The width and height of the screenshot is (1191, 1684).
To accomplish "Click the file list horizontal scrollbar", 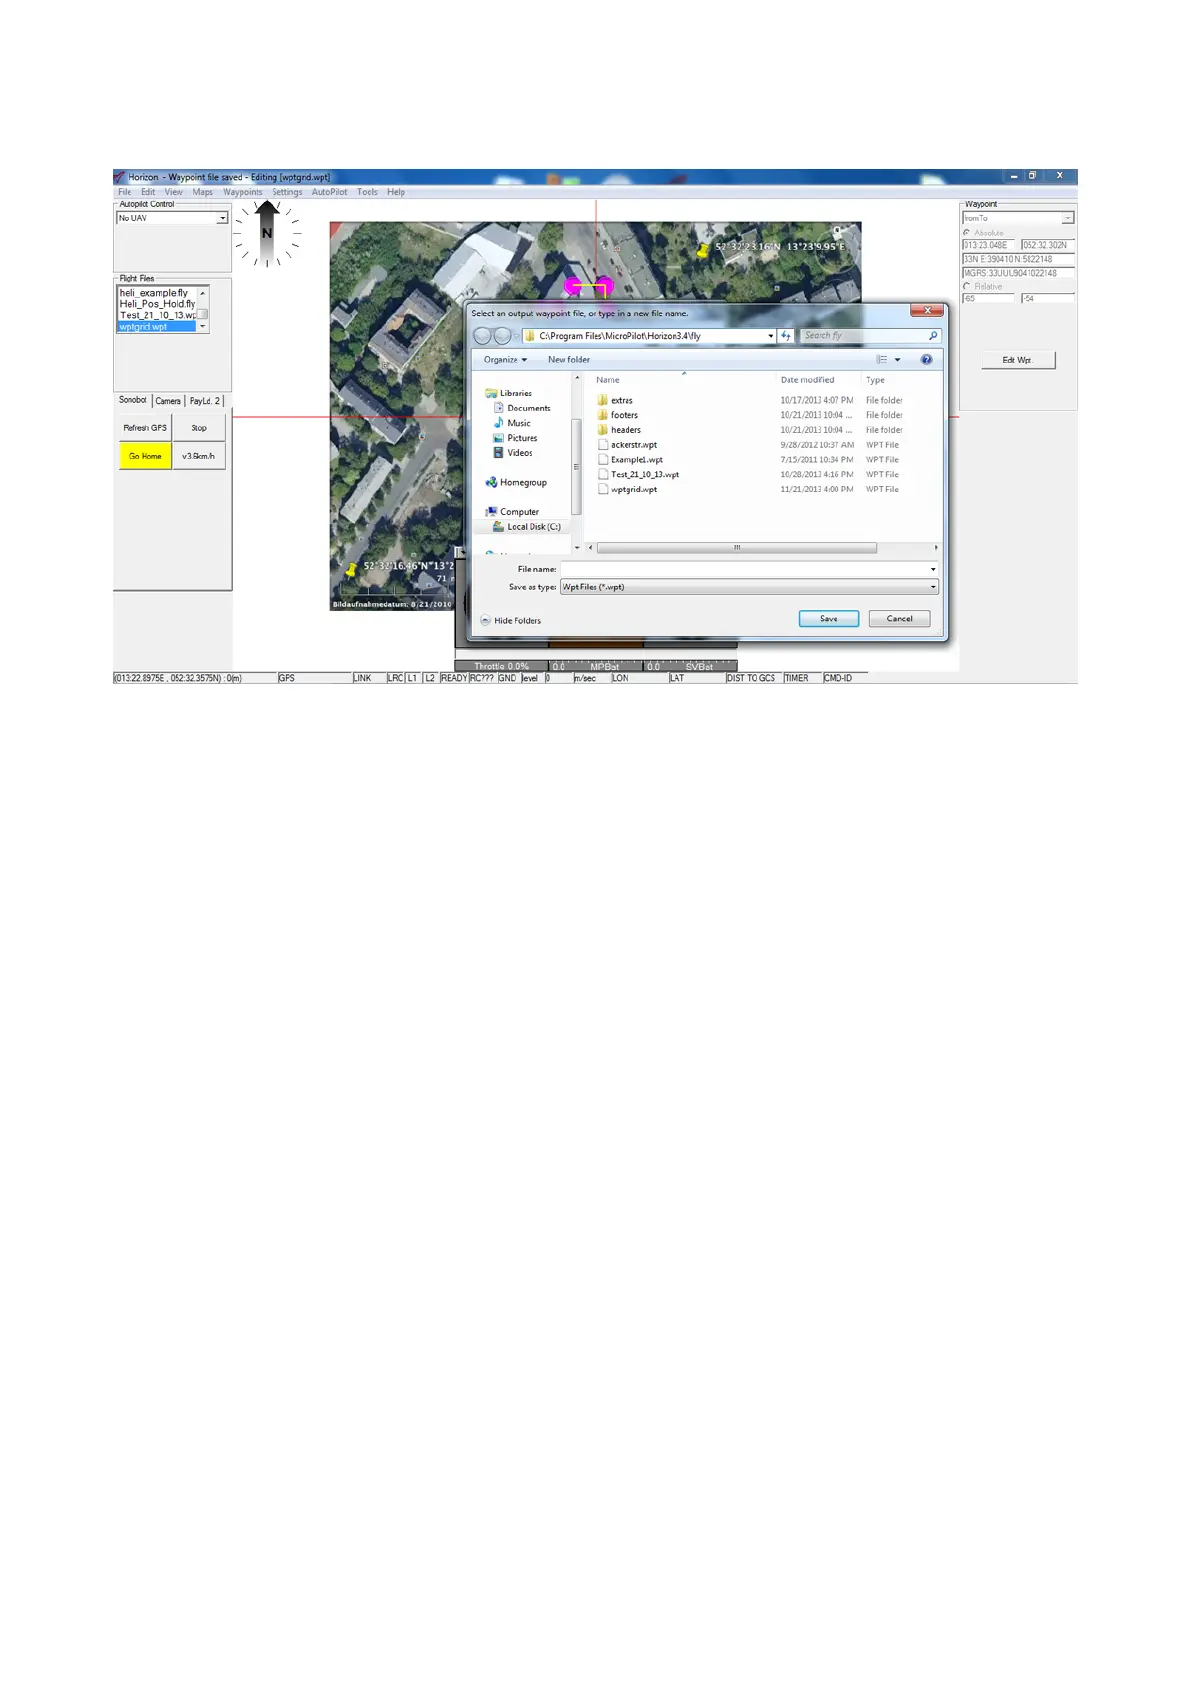I will [736, 548].
